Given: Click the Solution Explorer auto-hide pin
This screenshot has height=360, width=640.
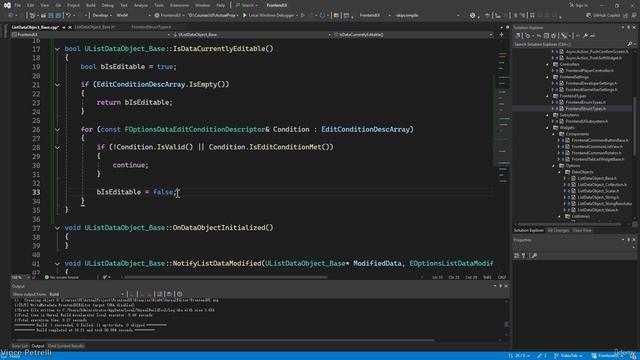Looking at the screenshot, I should click(629, 27).
